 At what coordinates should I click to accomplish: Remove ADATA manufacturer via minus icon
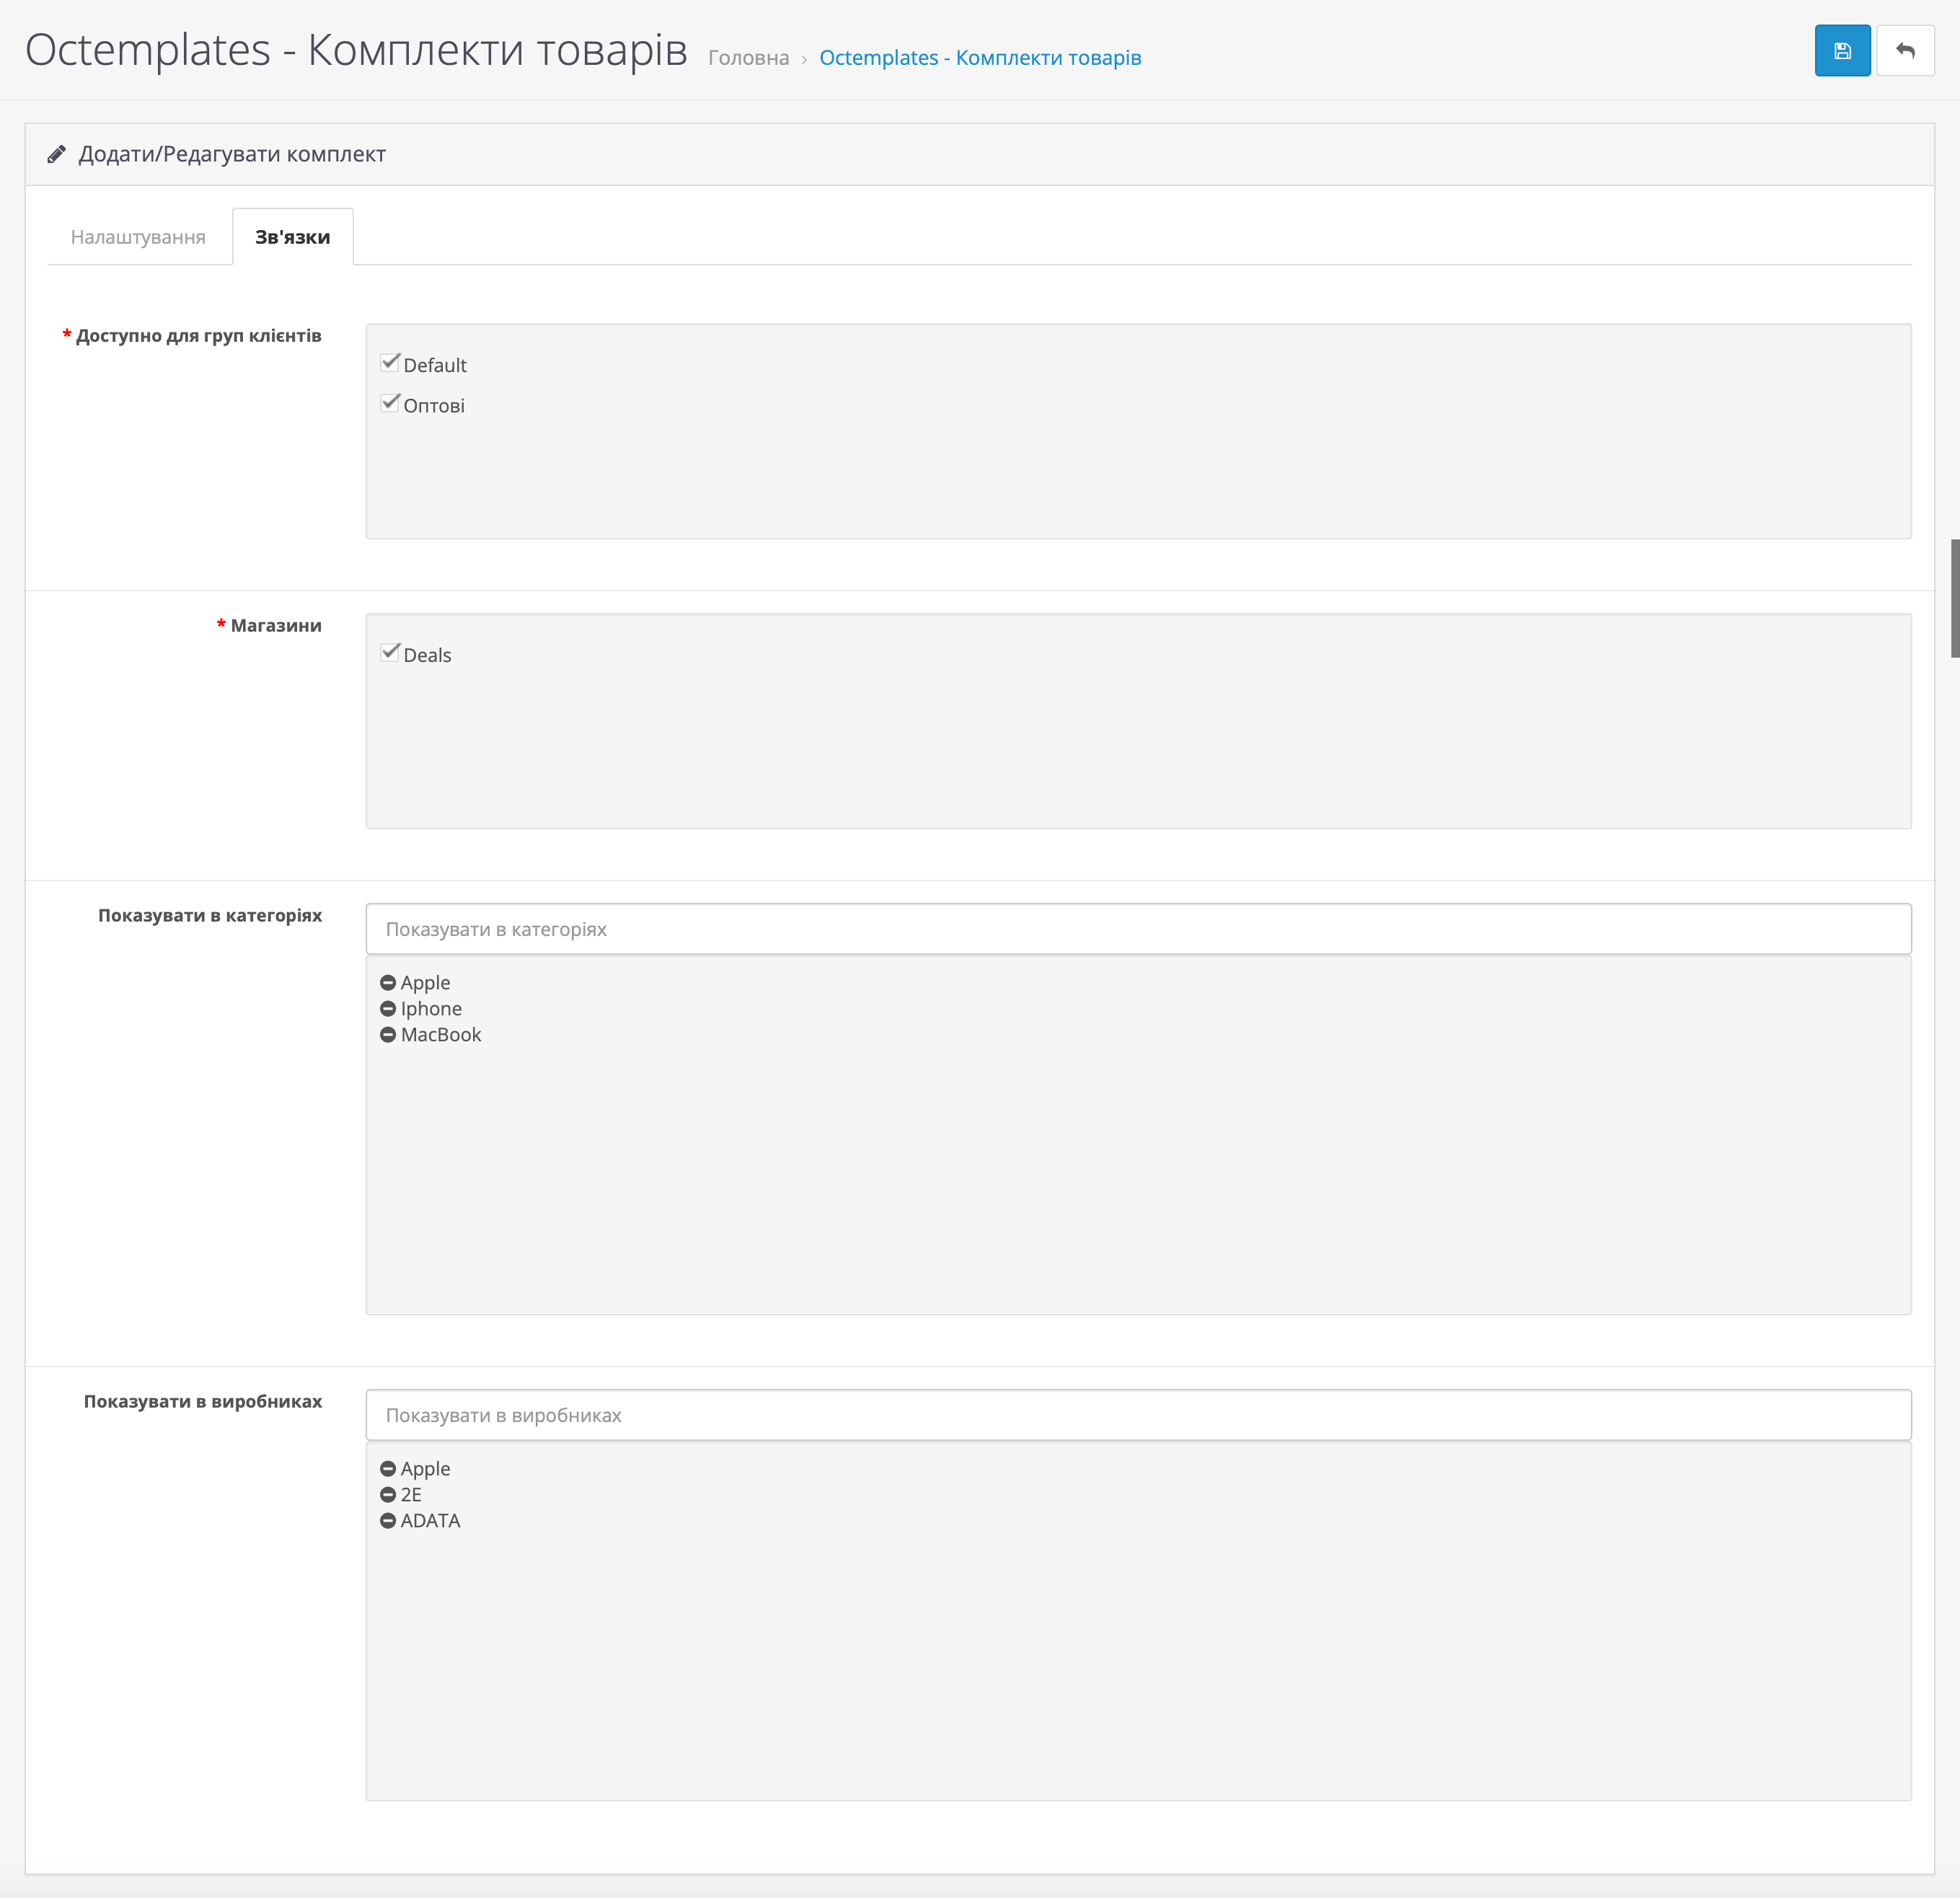coord(388,1521)
